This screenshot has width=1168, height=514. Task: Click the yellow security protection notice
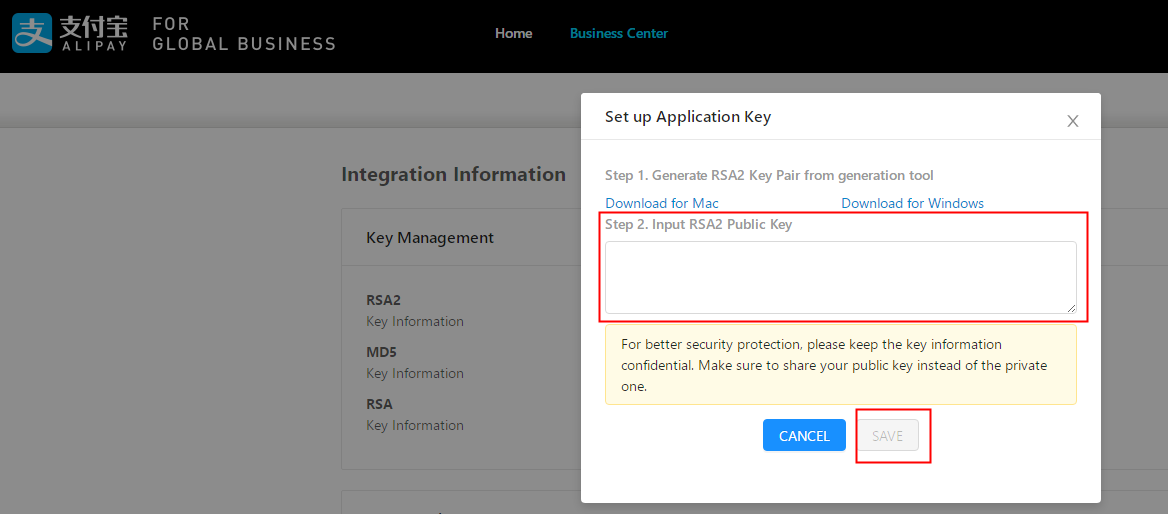coord(840,364)
